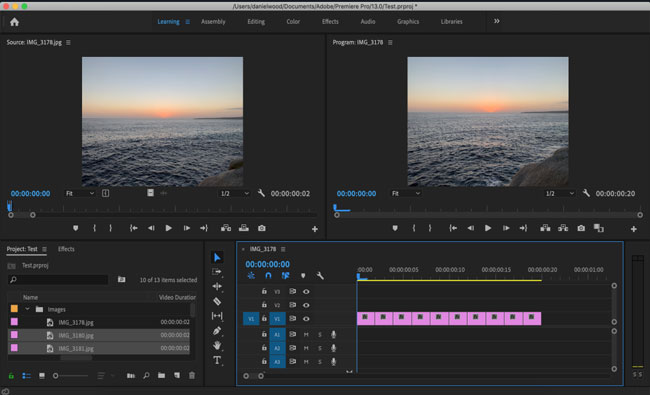Play in Source monitor

click(x=168, y=228)
